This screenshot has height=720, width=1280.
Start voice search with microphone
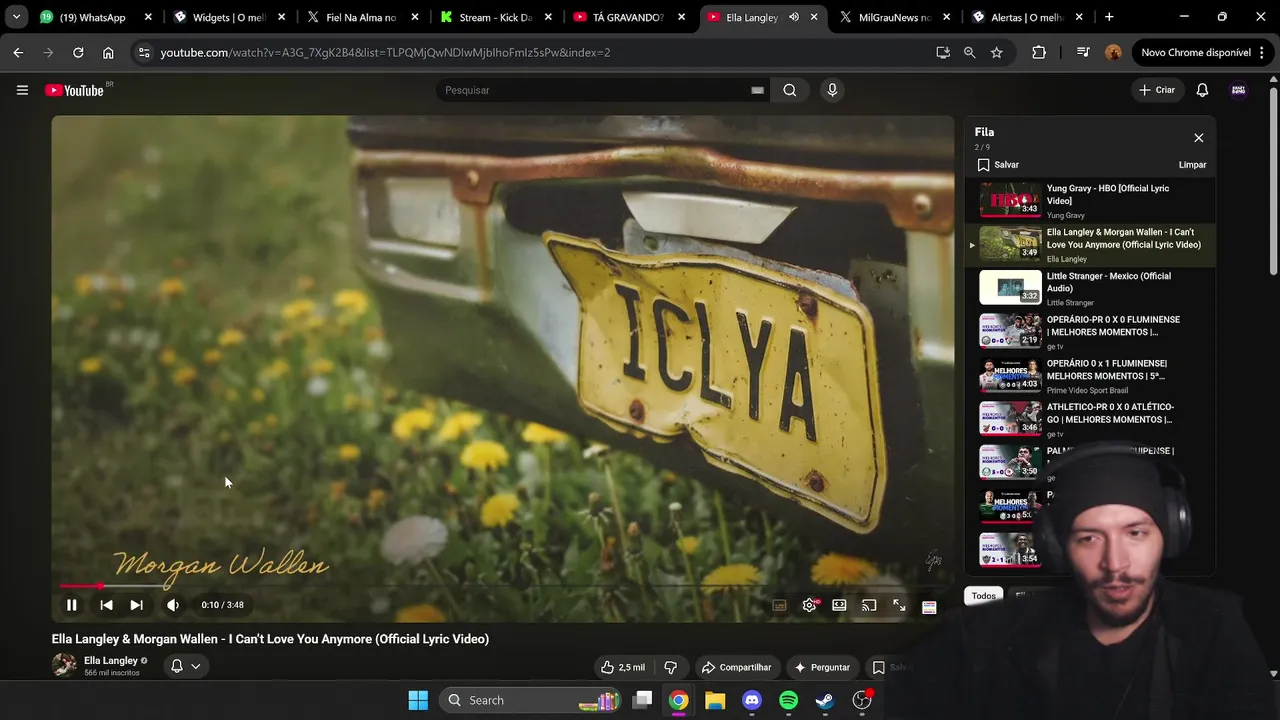click(x=832, y=90)
